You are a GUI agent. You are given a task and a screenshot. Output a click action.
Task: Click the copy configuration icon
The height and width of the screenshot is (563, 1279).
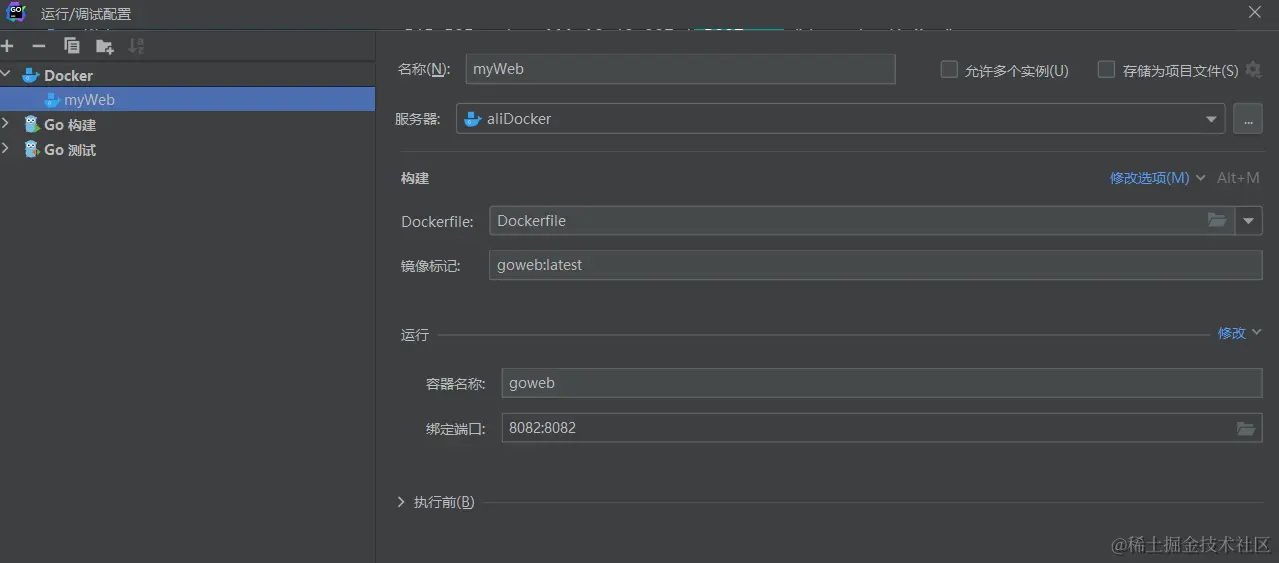pos(72,46)
